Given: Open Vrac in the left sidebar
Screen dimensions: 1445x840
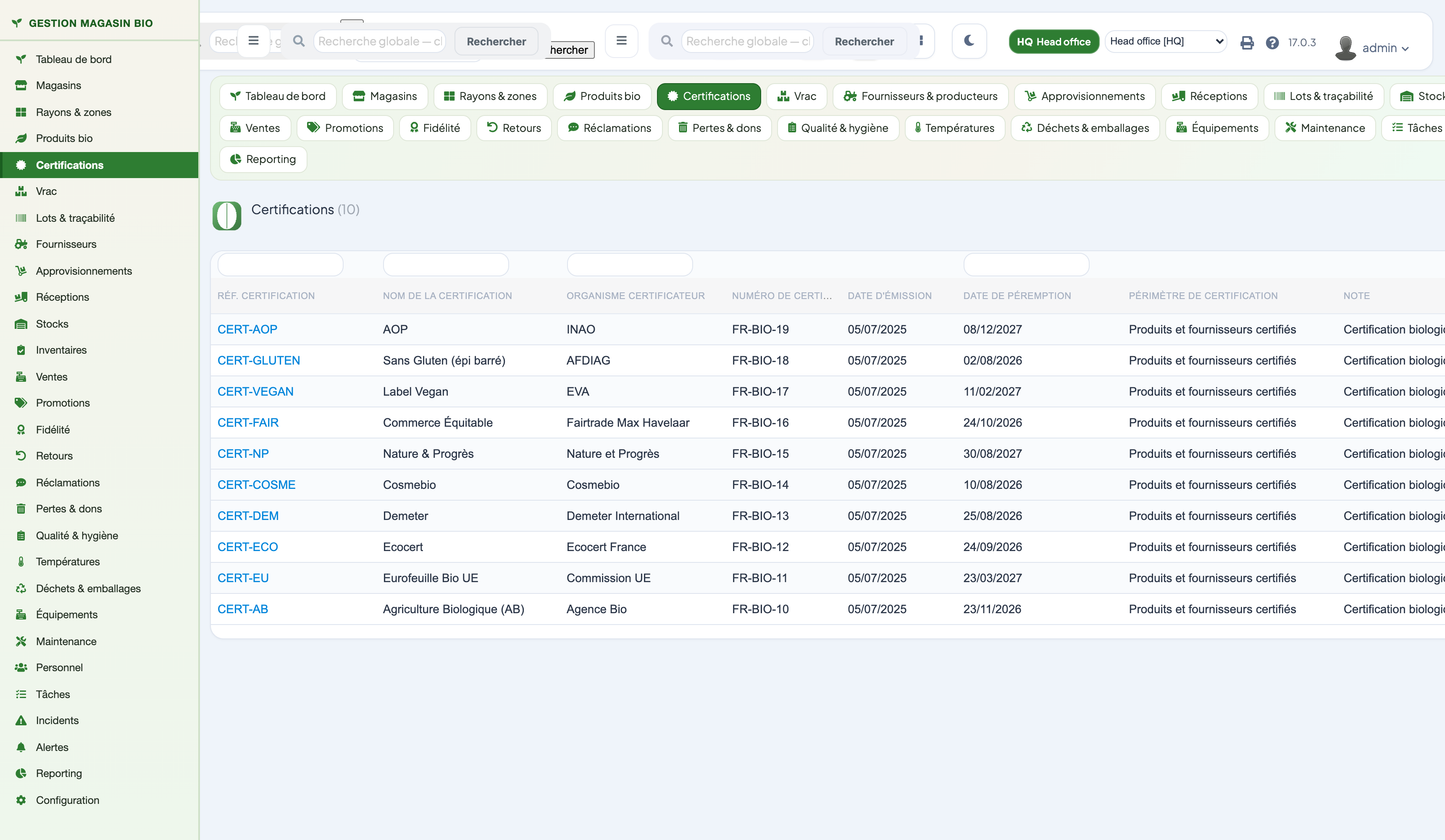Looking at the screenshot, I should click(99, 191).
